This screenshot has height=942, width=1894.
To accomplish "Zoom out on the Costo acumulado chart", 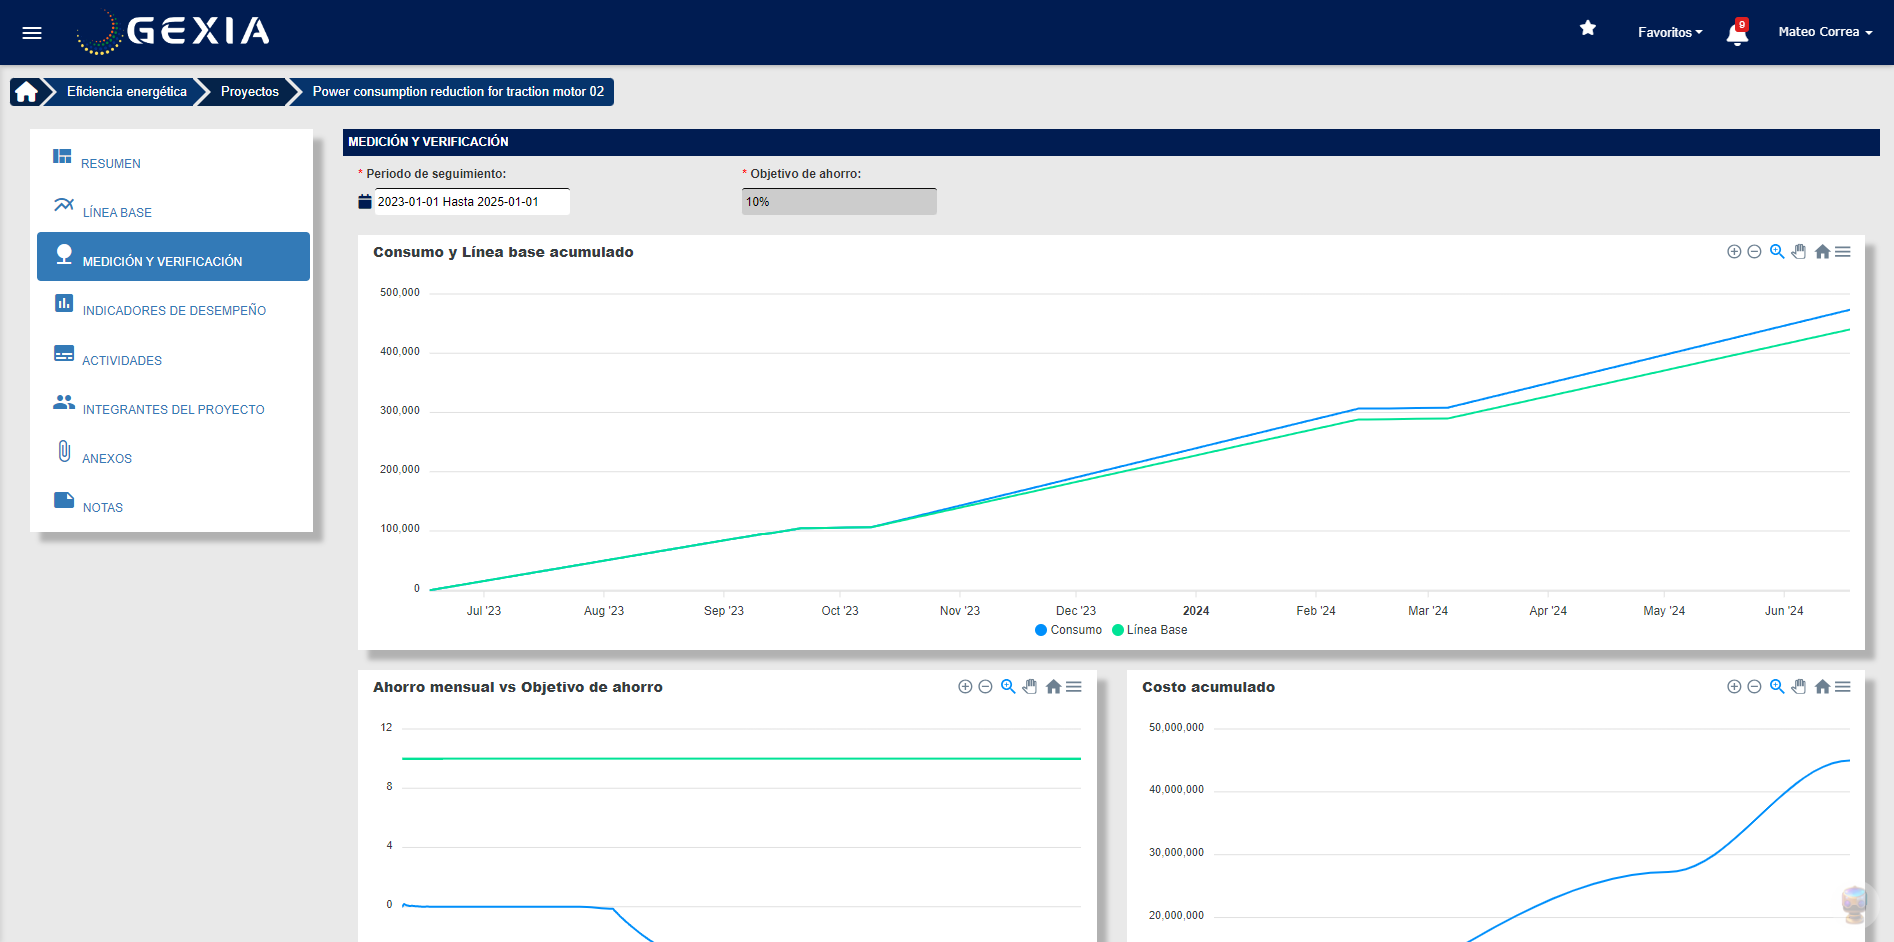I will [x=1754, y=687].
